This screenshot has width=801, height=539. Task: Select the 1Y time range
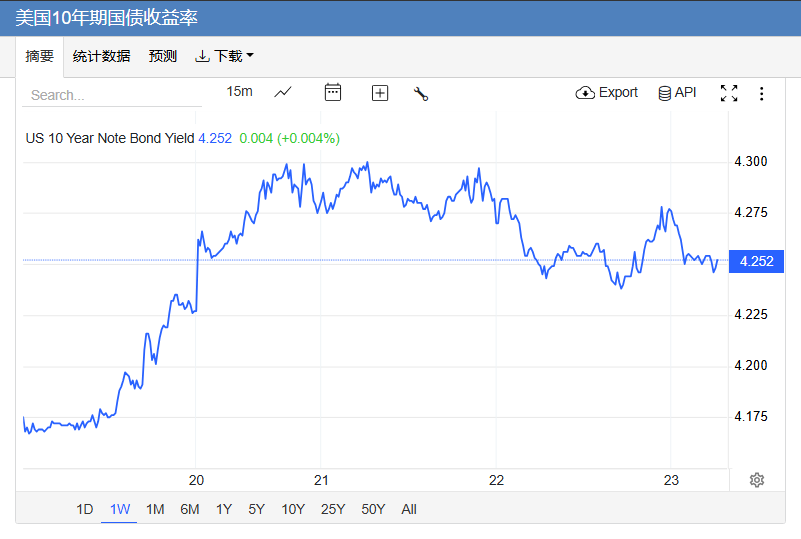224,509
